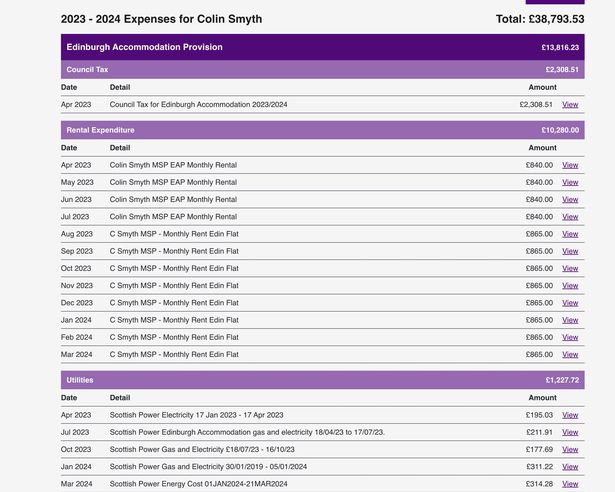Select Scottish Power Energy Cost 01JAN2024-21MAR2024
The height and width of the screenshot is (492, 615).
(198, 484)
